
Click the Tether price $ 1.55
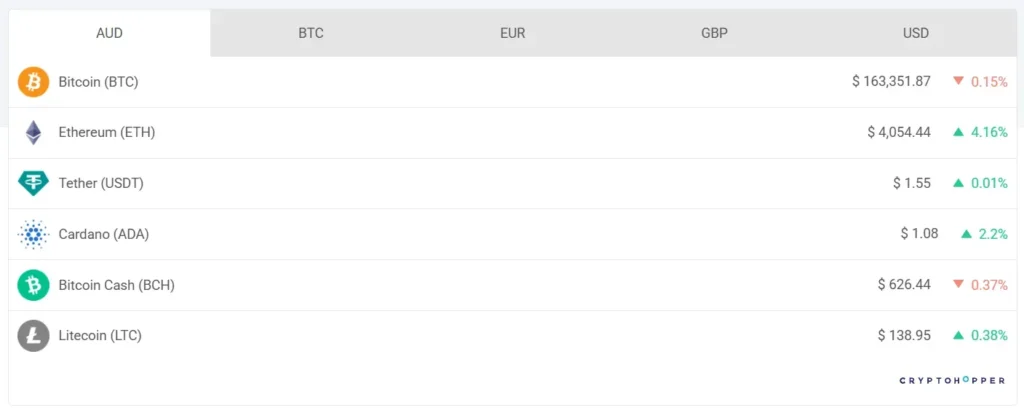911,183
